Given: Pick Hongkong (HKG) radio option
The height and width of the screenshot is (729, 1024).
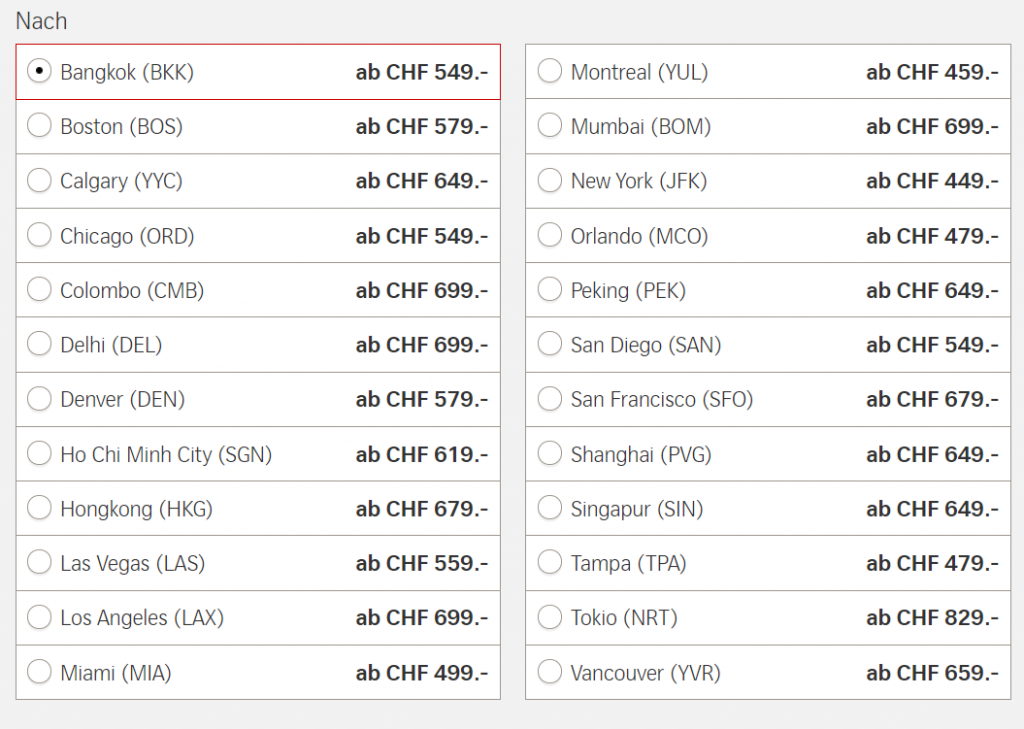Looking at the screenshot, I should coord(39,509).
